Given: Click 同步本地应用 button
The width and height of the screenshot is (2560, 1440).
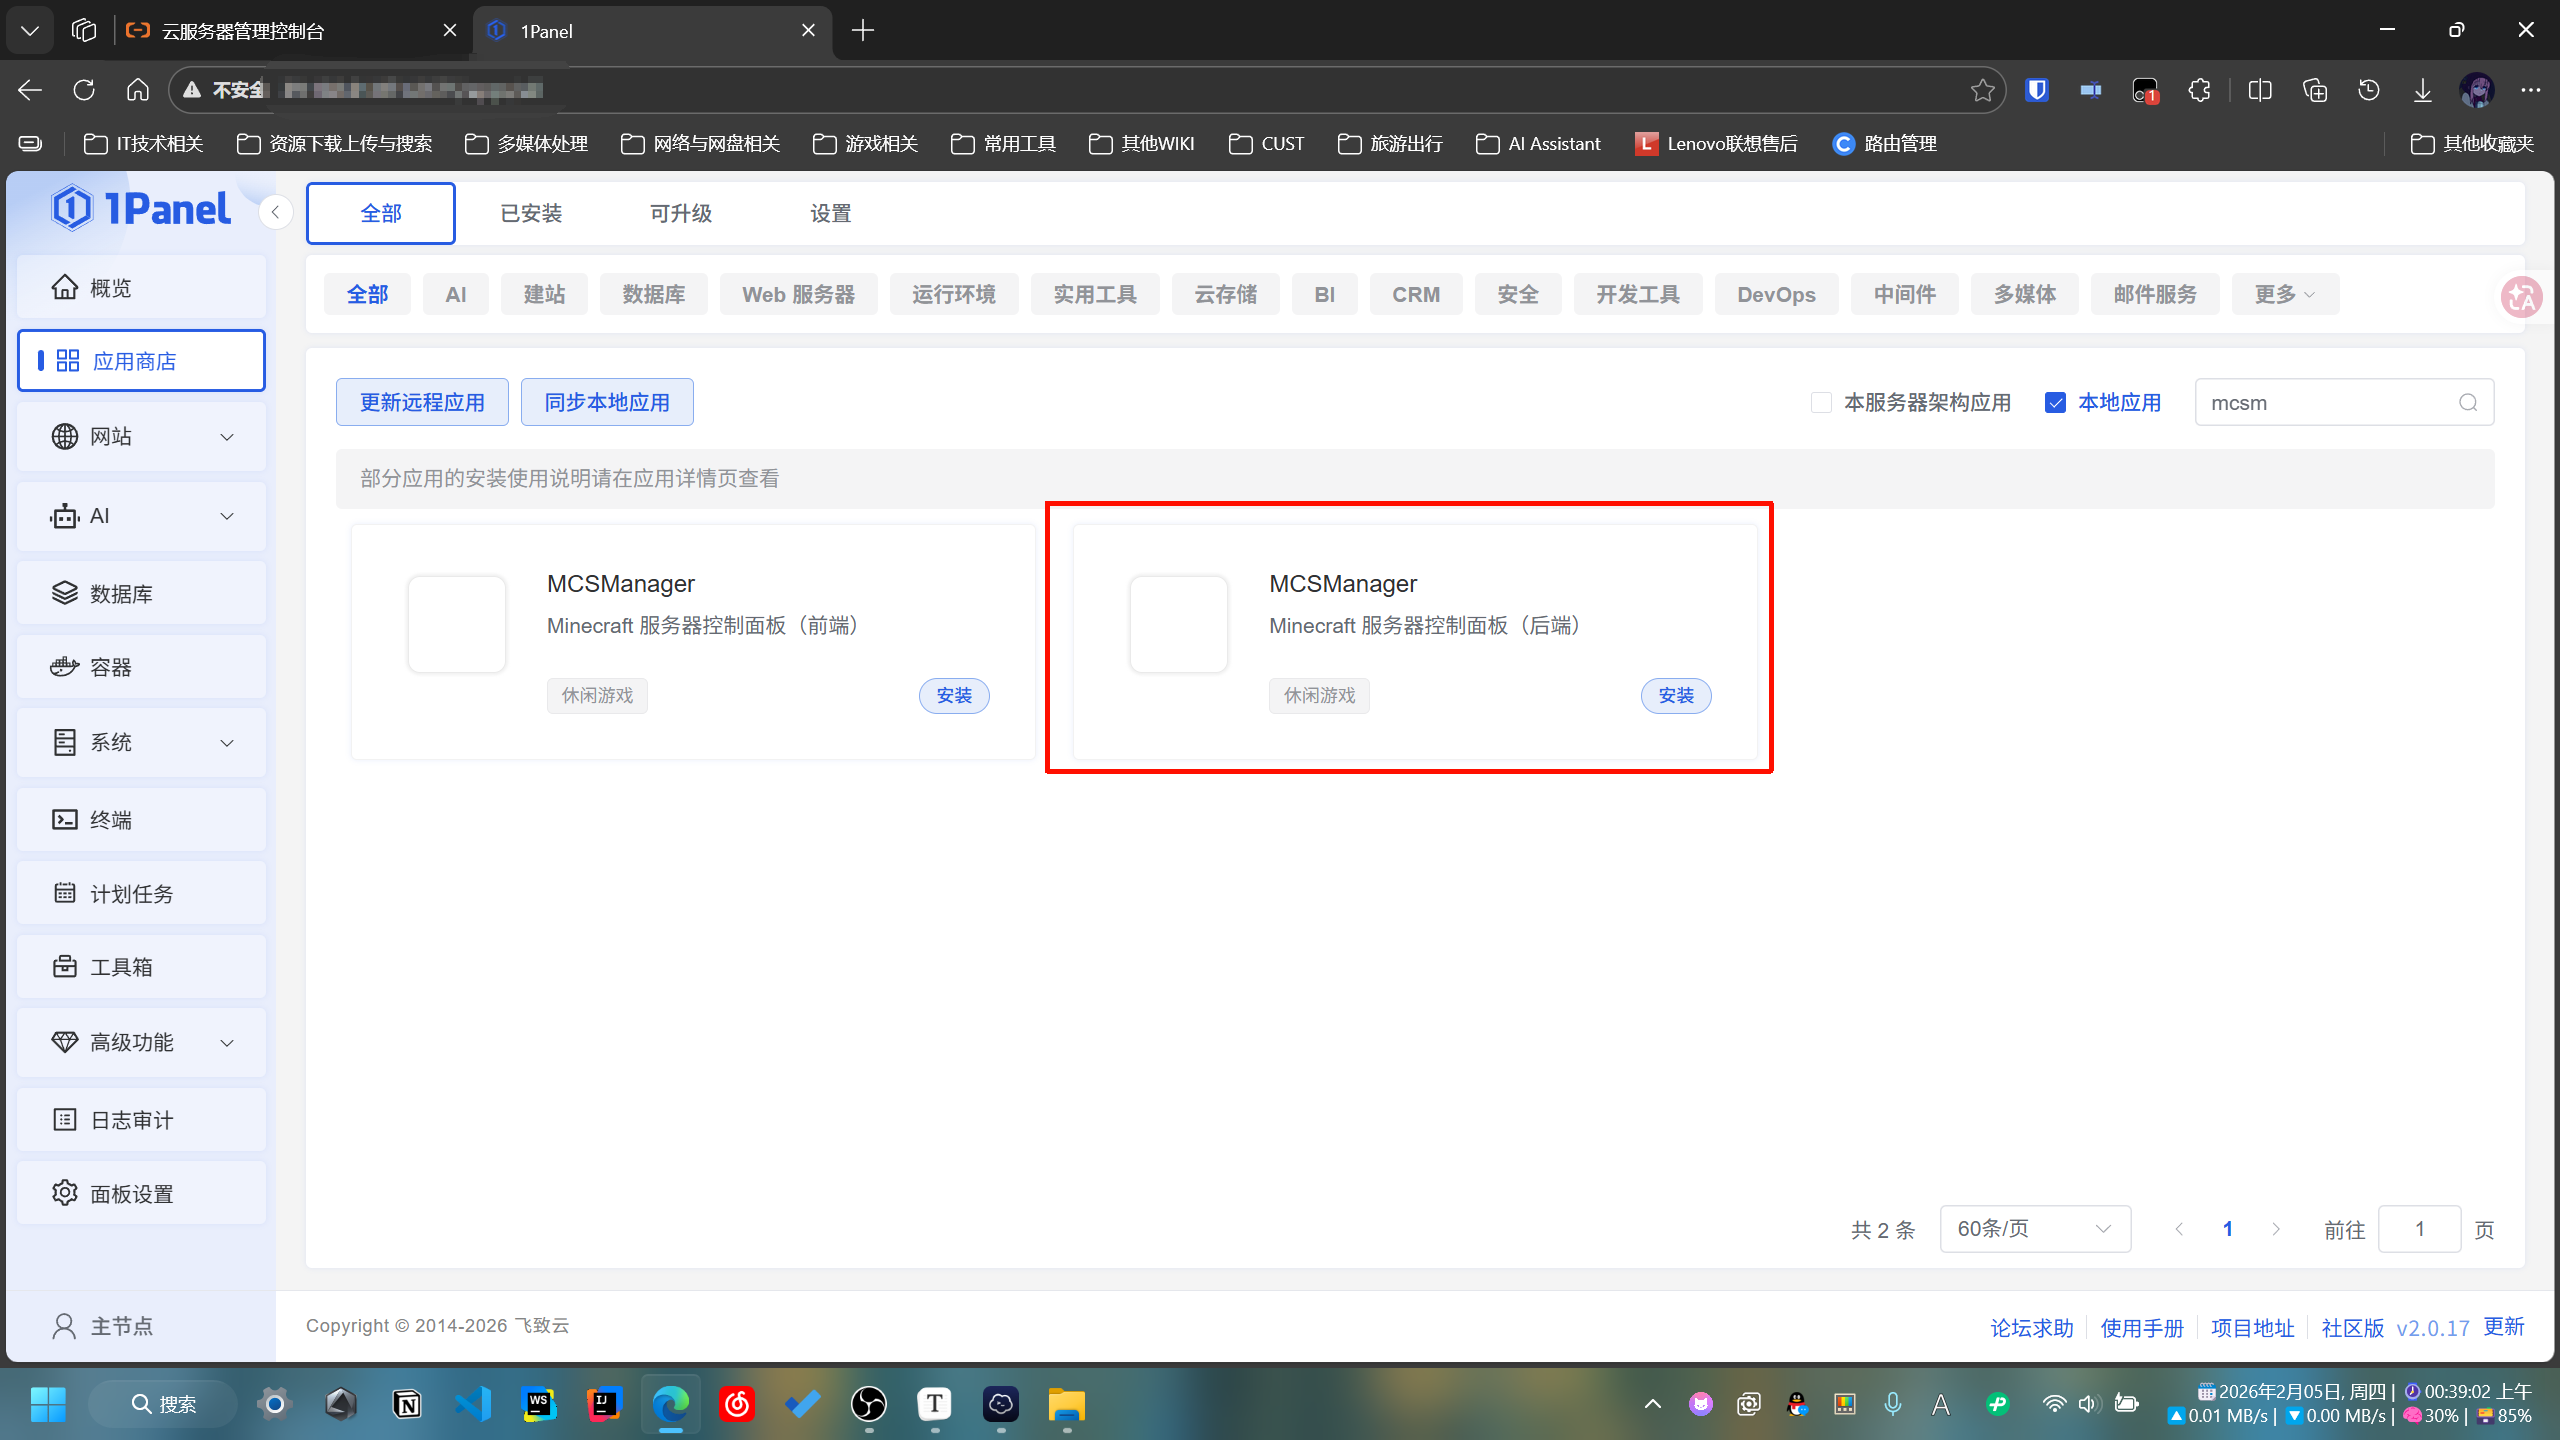Looking at the screenshot, I should 607,403.
